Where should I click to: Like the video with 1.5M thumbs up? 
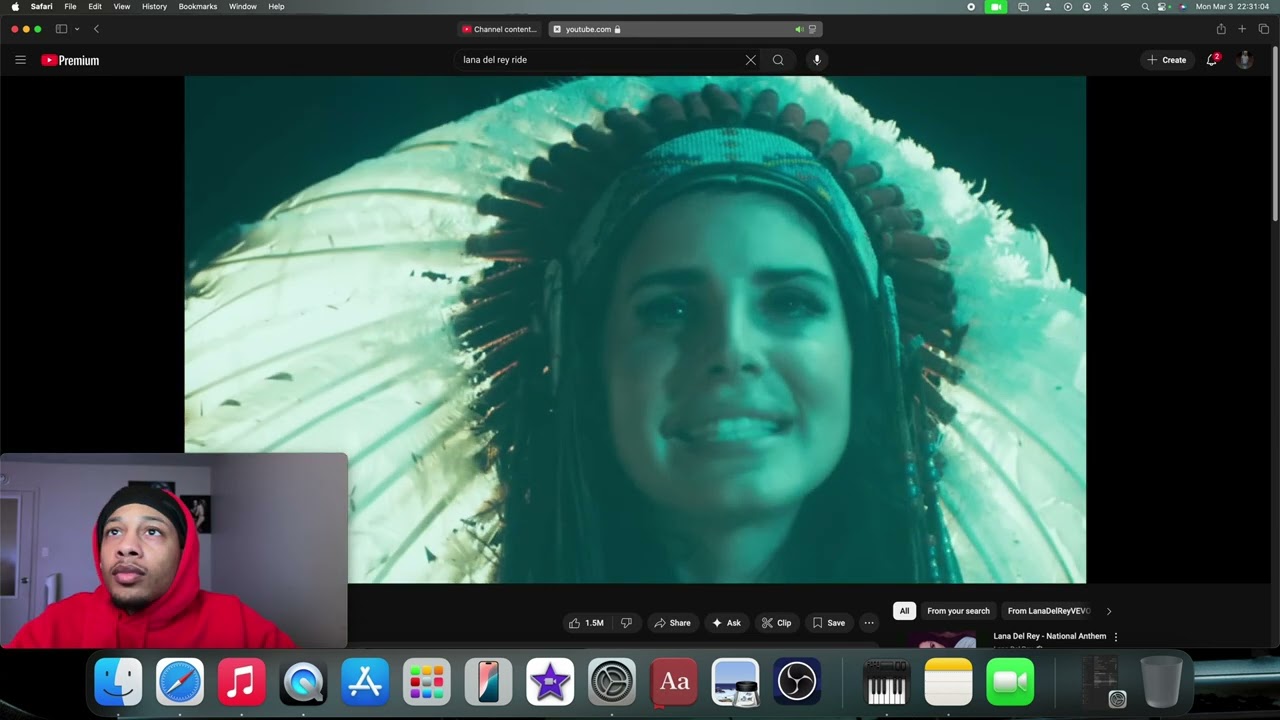587,623
